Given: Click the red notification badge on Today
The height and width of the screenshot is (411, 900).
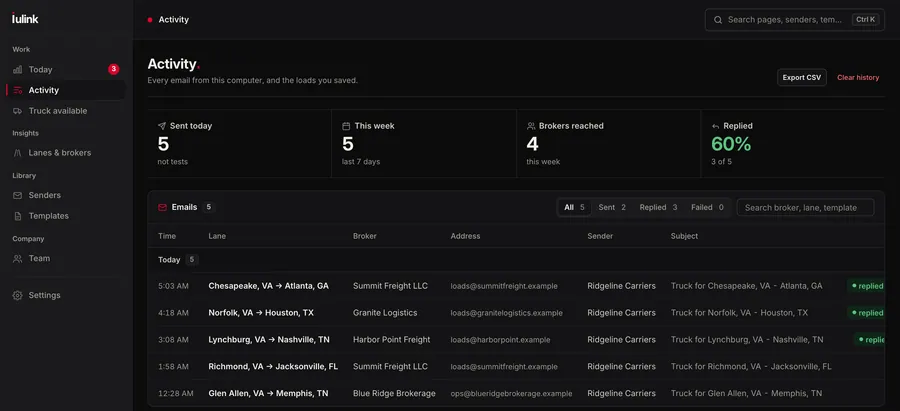Looking at the screenshot, I should pyautogui.click(x=114, y=69).
